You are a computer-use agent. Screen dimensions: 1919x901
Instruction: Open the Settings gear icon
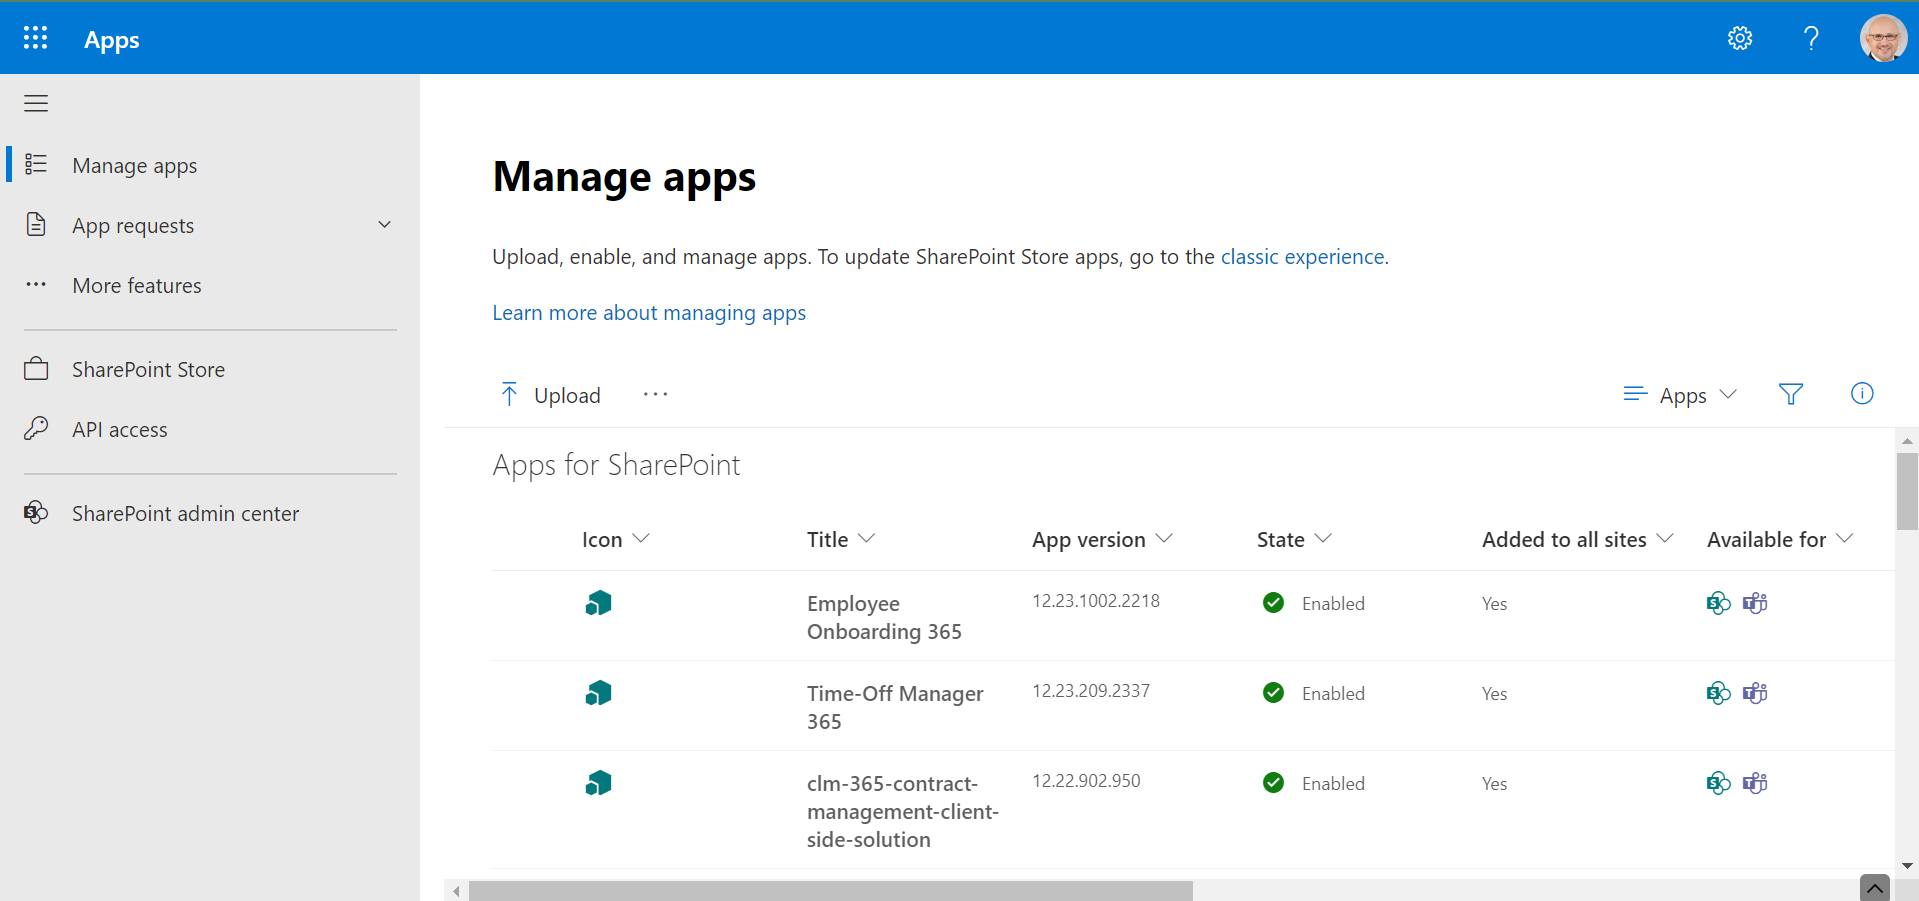[1740, 38]
